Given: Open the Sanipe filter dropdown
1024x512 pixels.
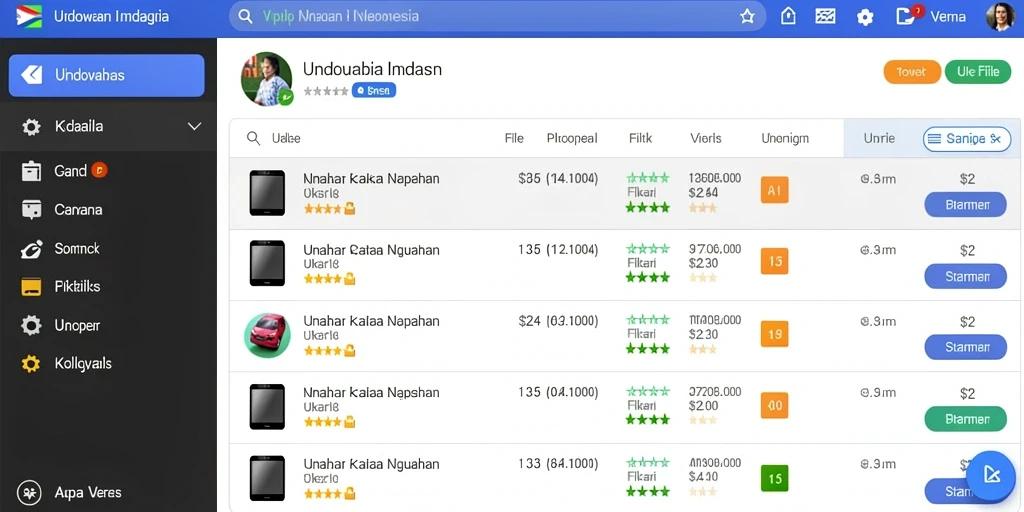Looking at the screenshot, I should pos(967,138).
